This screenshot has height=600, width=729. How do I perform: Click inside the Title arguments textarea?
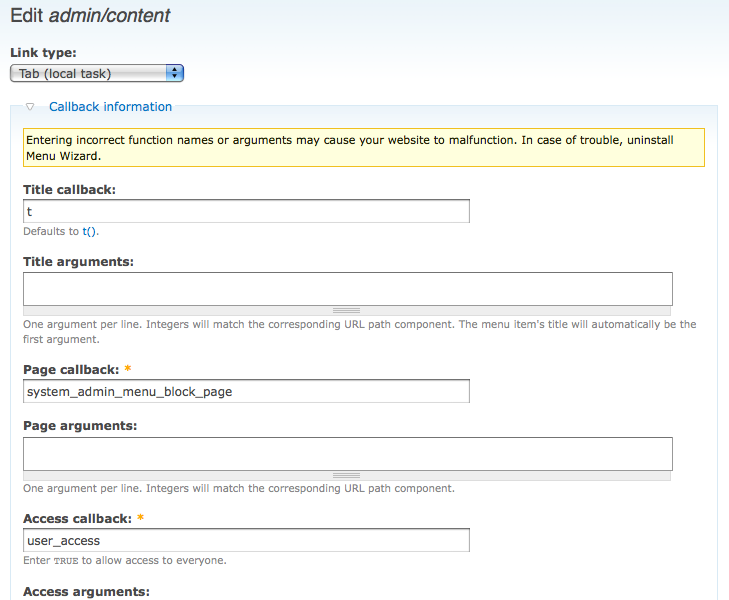(347, 288)
